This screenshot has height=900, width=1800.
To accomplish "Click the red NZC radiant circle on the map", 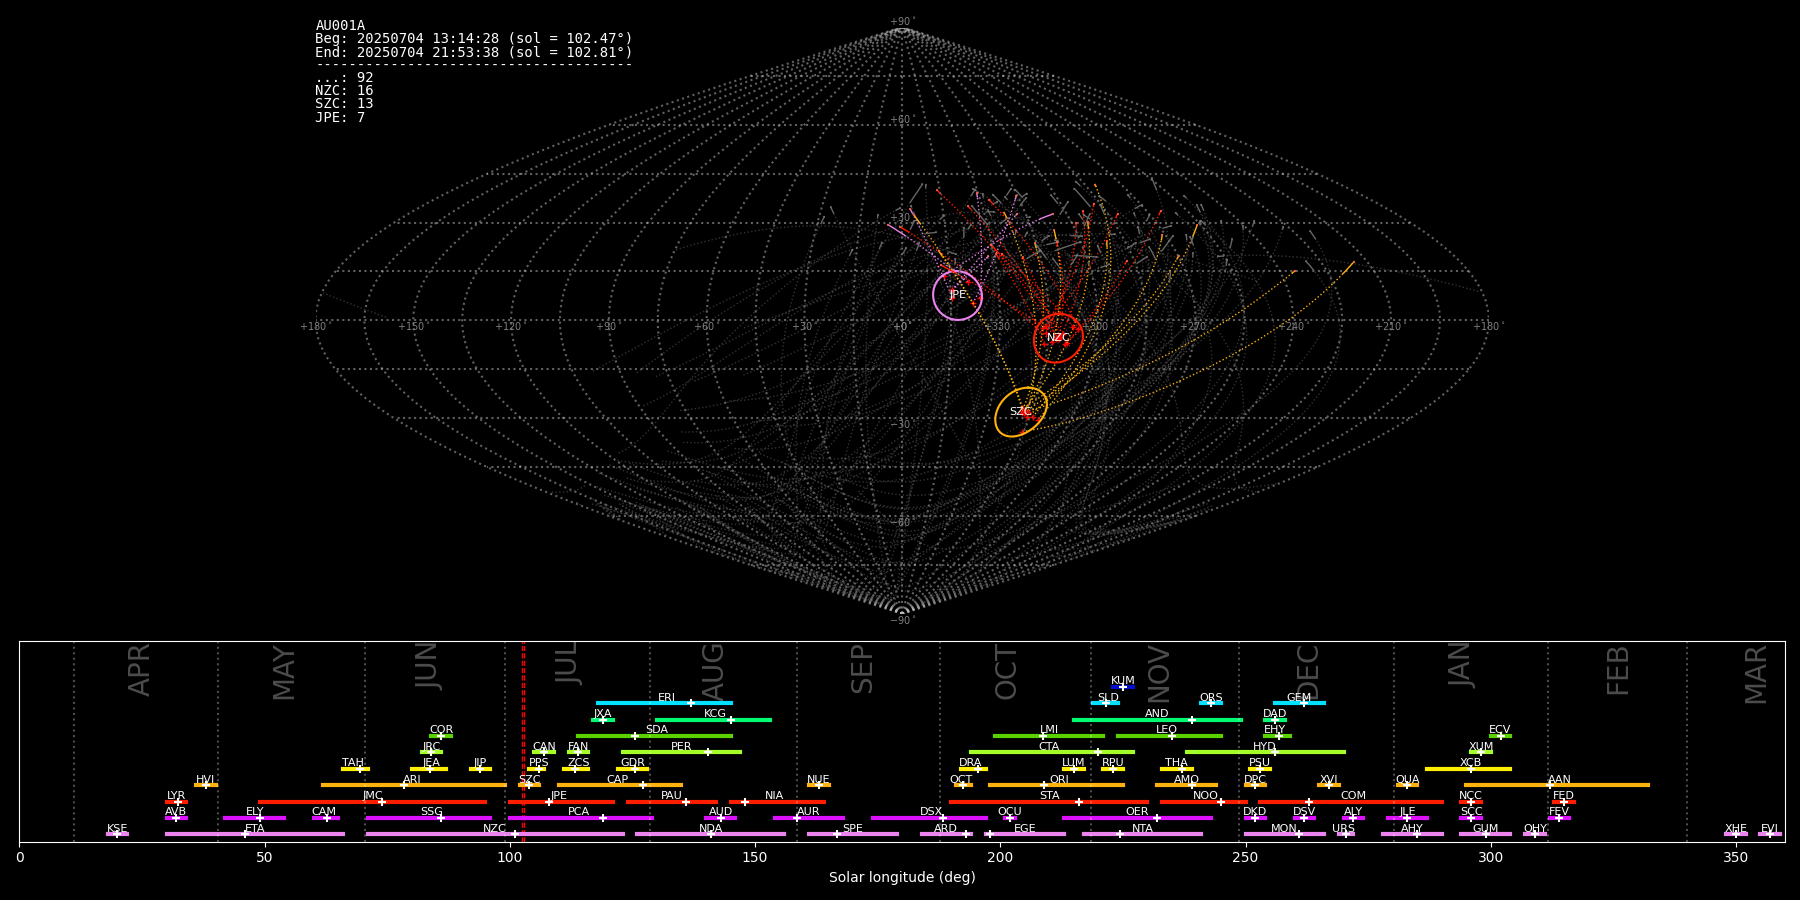I will point(1058,338).
